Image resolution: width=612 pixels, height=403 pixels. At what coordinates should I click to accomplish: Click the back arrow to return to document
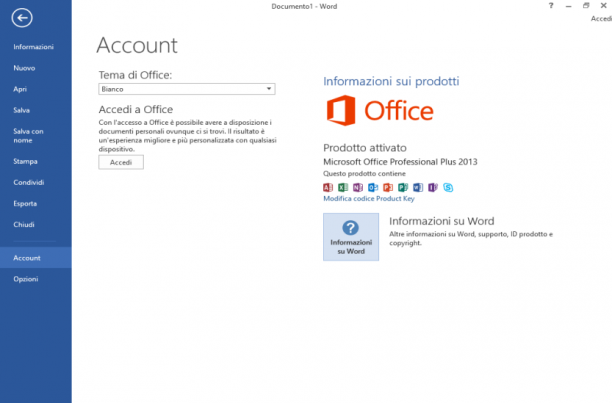pos(22,18)
